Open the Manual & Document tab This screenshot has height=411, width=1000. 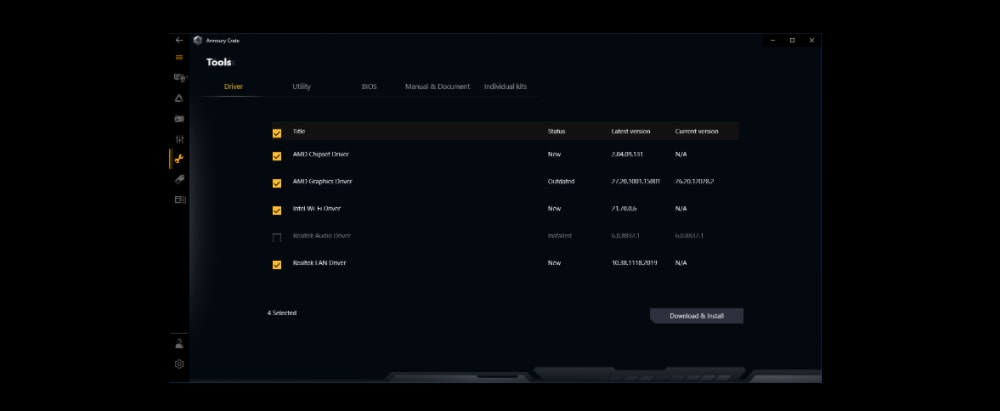coord(438,87)
